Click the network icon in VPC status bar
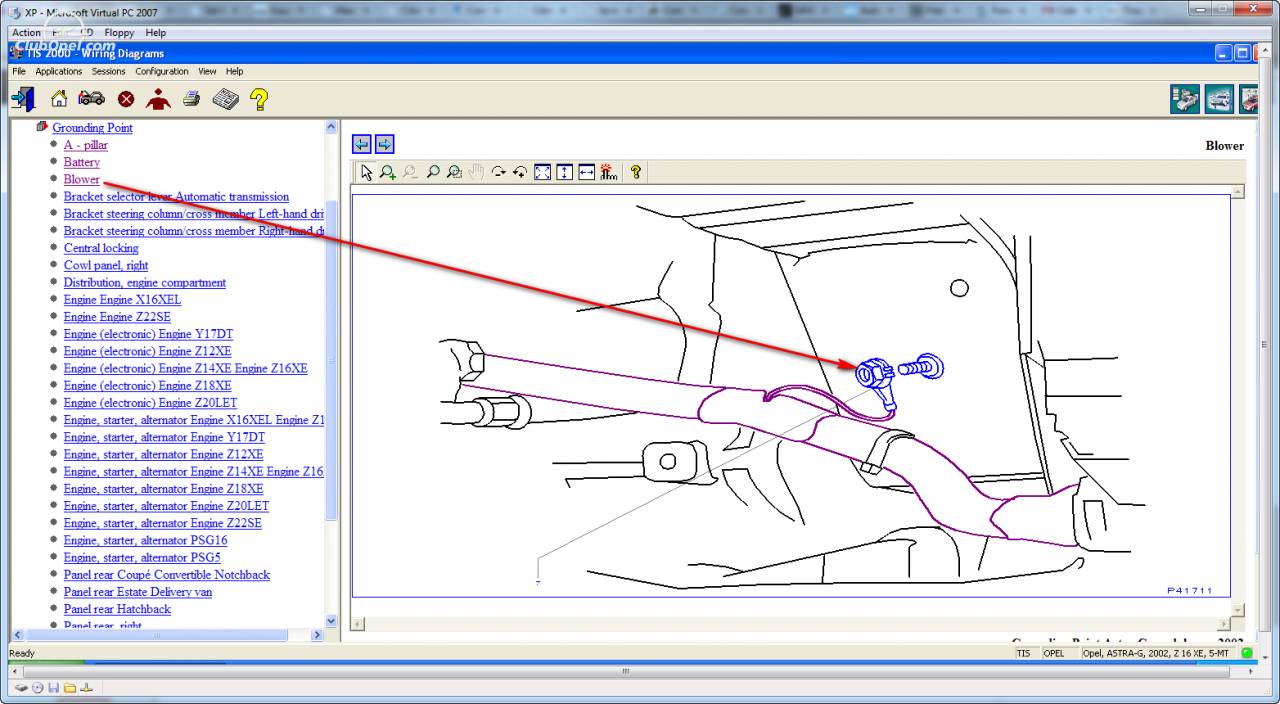The width and height of the screenshot is (1280, 704). tap(85, 688)
